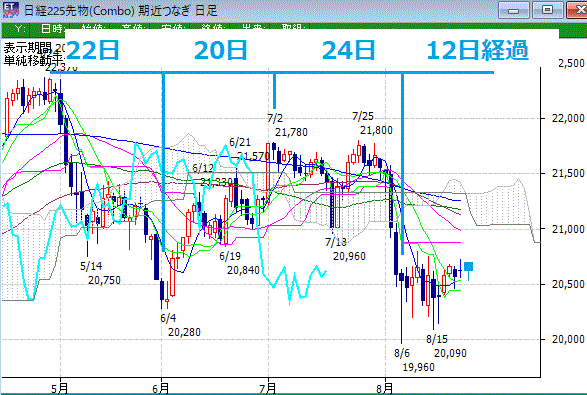The width and height of the screenshot is (587, 395).
Task: Click the 6/4 low date label
Action: [x=168, y=318]
